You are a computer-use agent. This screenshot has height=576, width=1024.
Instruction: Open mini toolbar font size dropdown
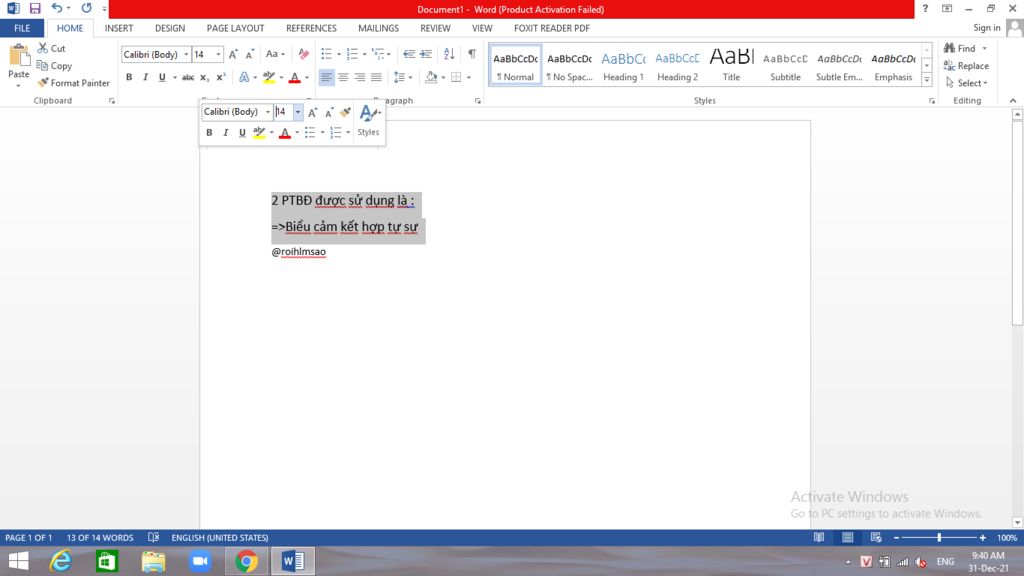pos(298,112)
